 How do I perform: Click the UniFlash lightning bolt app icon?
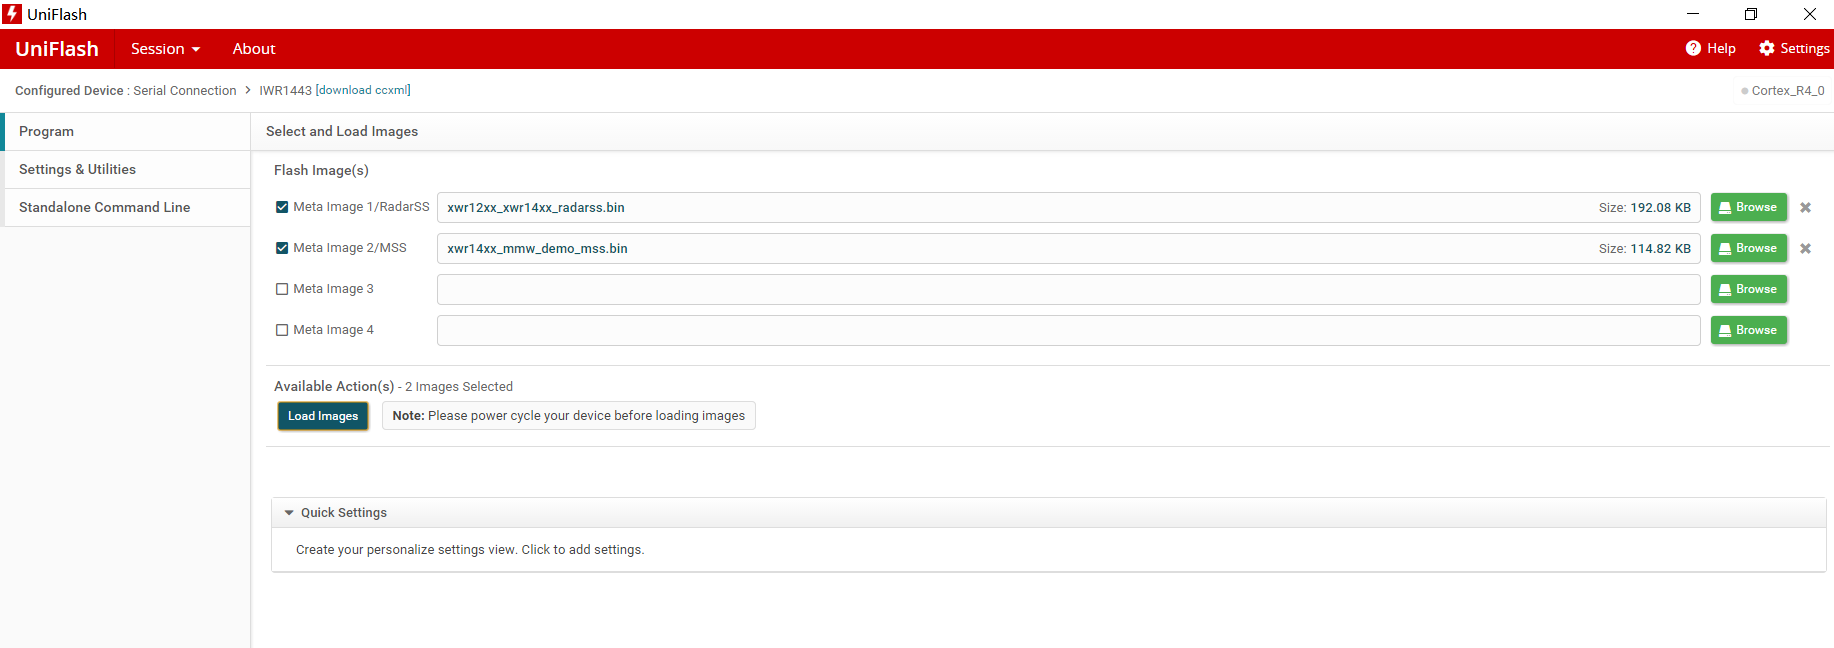pyautogui.click(x=12, y=14)
